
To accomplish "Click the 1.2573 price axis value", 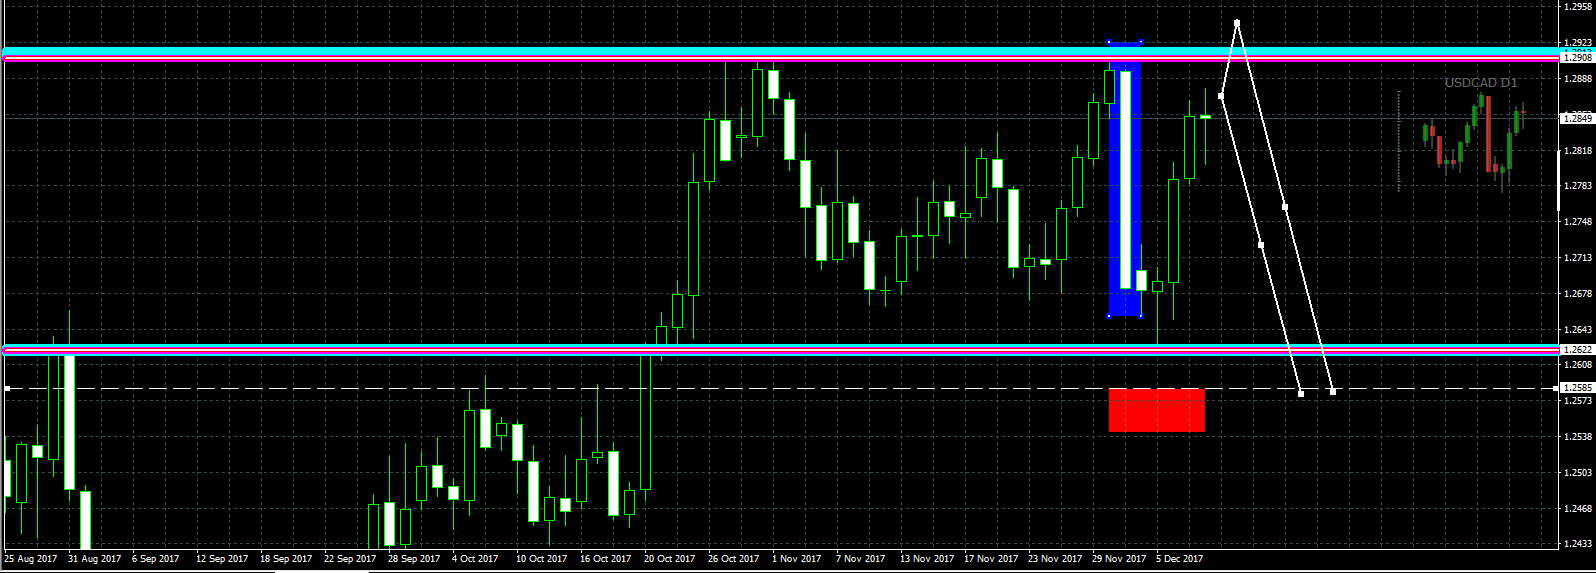I will pyautogui.click(x=1578, y=401).
